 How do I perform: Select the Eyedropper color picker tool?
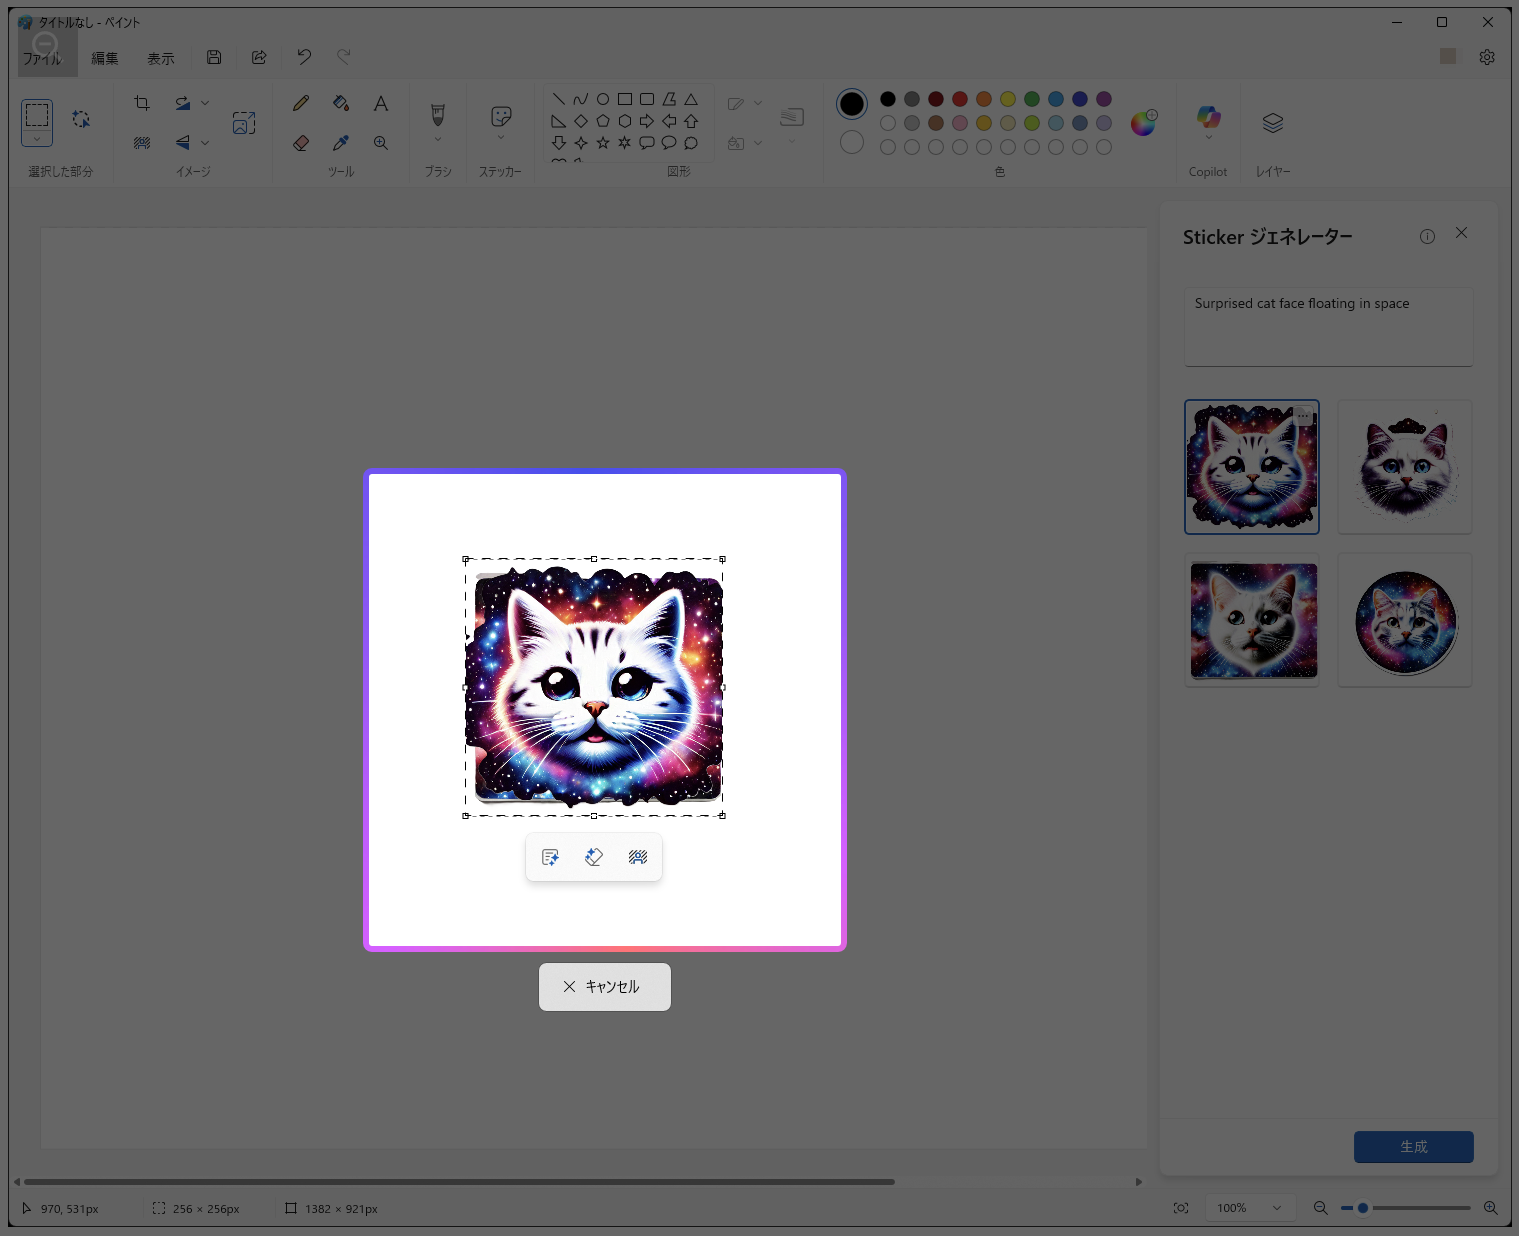click(x=341, y=143)
